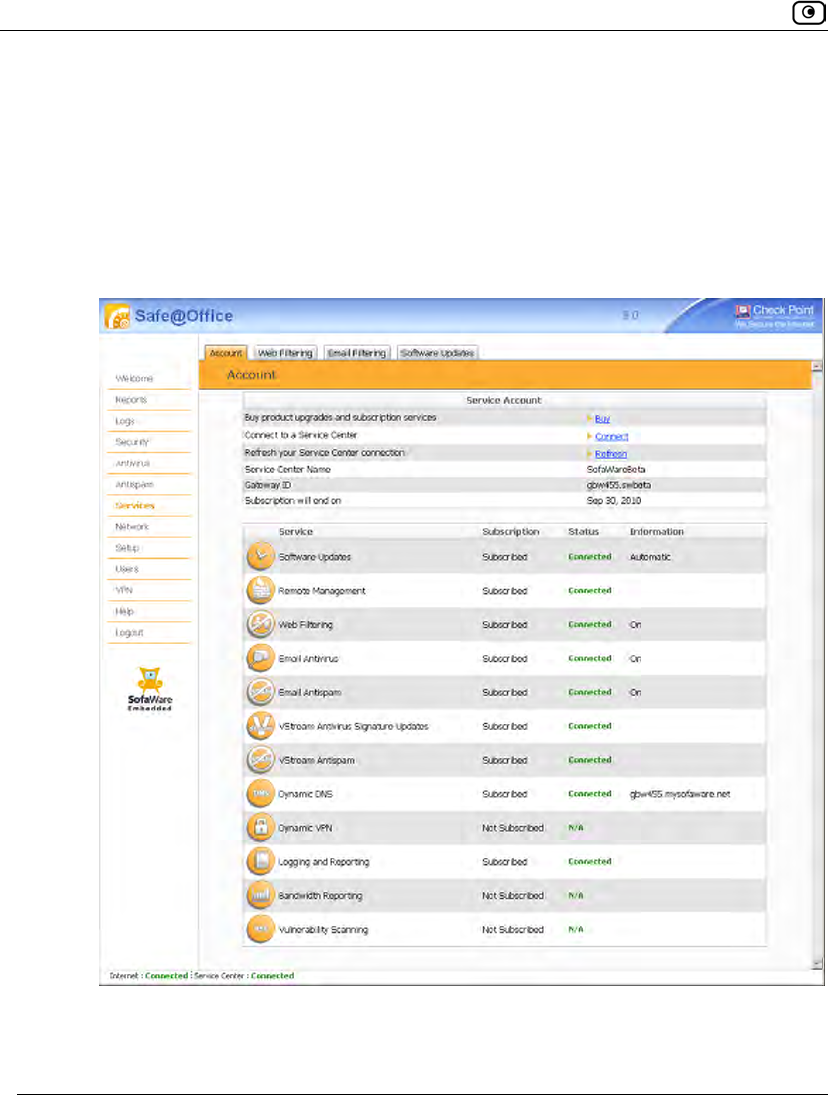The width and height of the screenshot is (828, 1095).
Task: Click the SofaWare Embedded logo
Action: 149,689
